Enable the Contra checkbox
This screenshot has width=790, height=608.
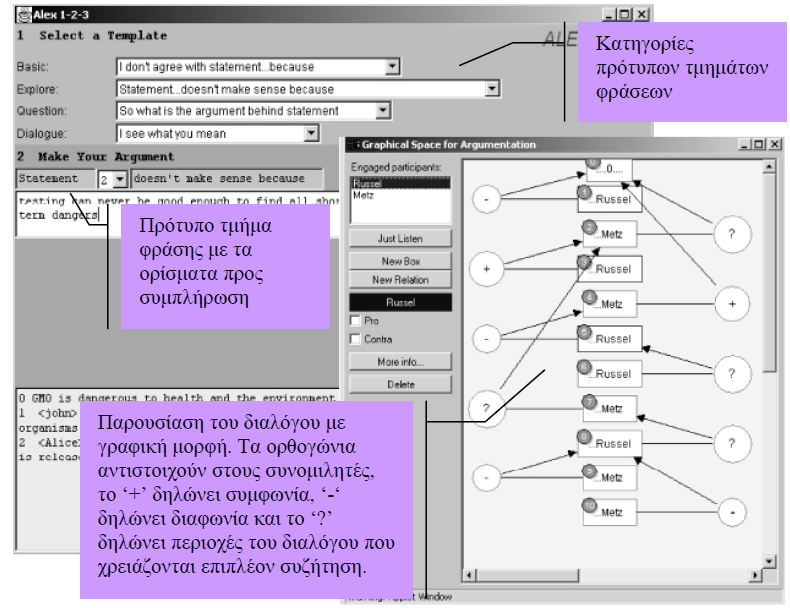coord(355,339)
